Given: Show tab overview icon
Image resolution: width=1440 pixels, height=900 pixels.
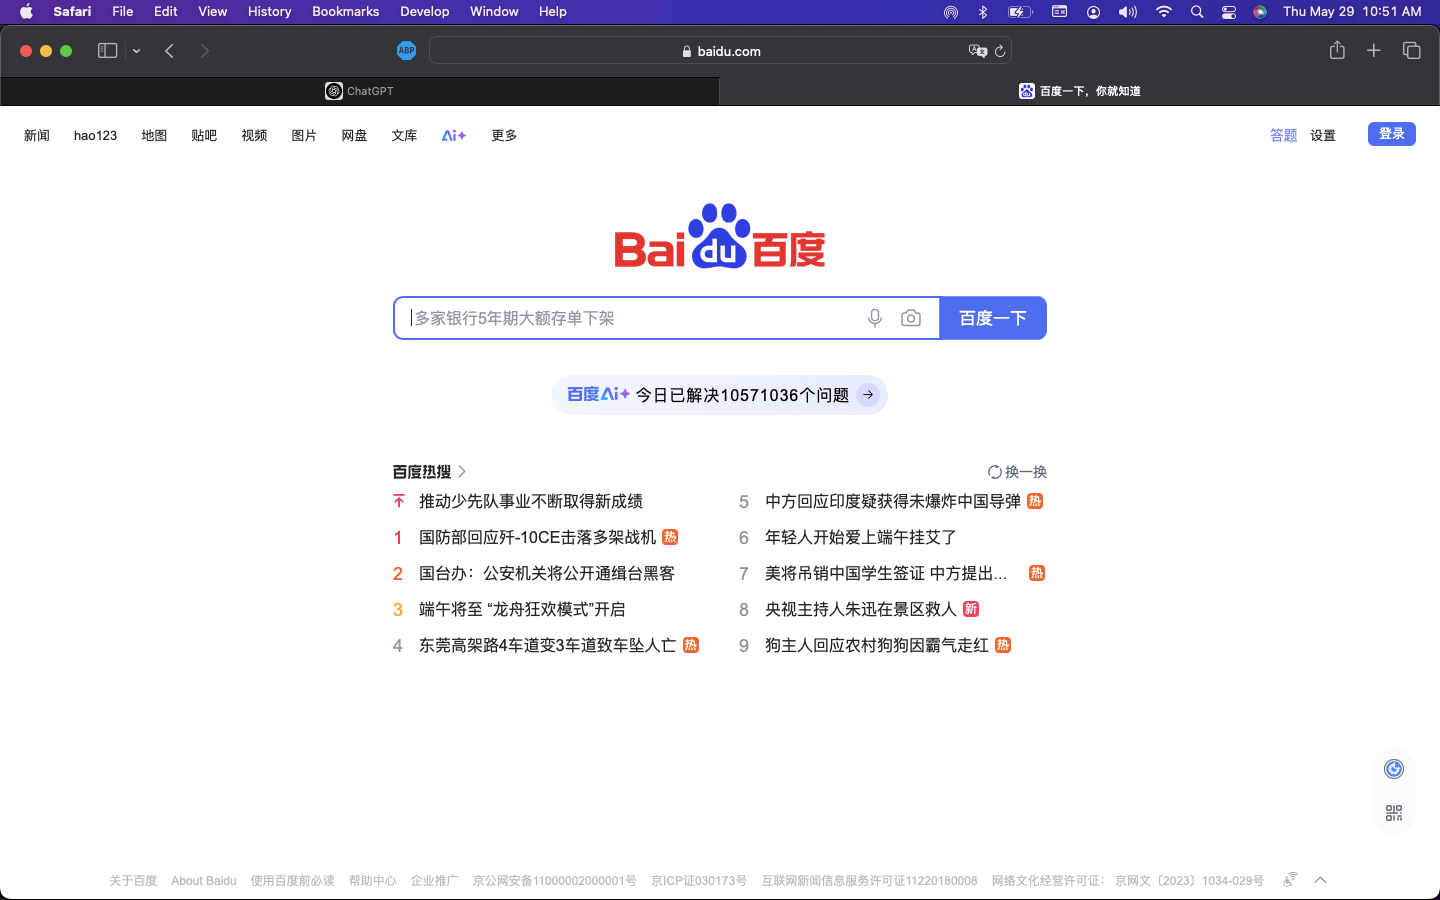Looking at the screenshot, I should 1412,50.
